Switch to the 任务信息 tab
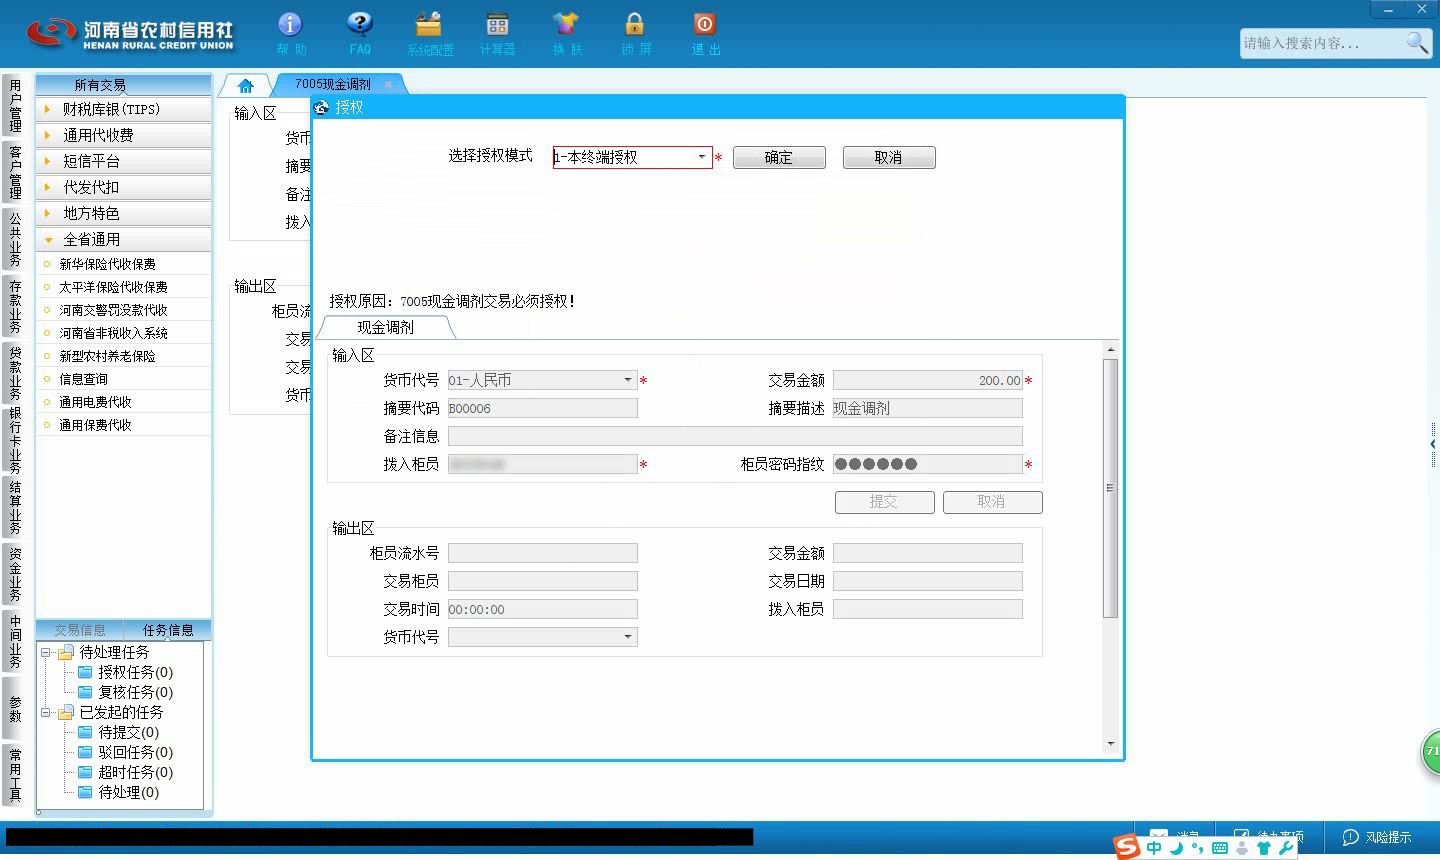Viewport: 1440px width, 860px height. 168,630
